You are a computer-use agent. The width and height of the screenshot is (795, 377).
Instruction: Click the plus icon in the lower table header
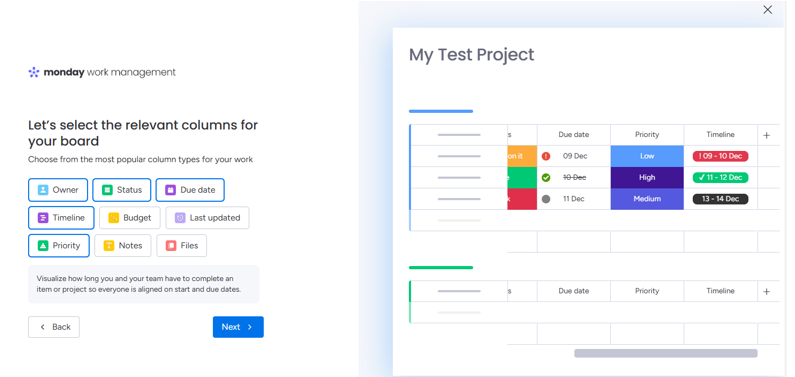point(767,291)
